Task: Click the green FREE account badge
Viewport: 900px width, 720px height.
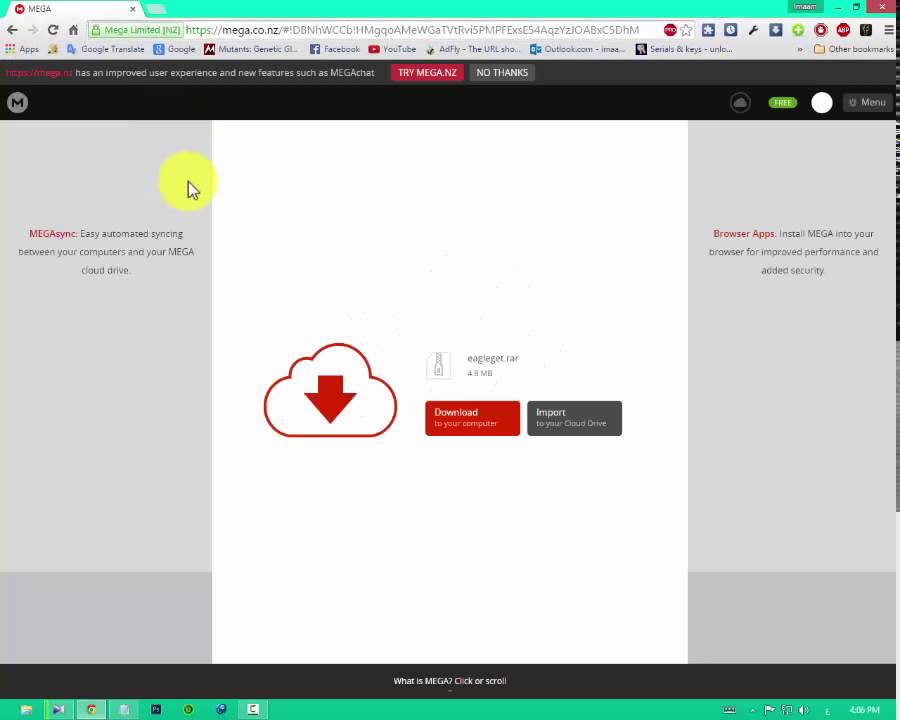Action: 782,102
